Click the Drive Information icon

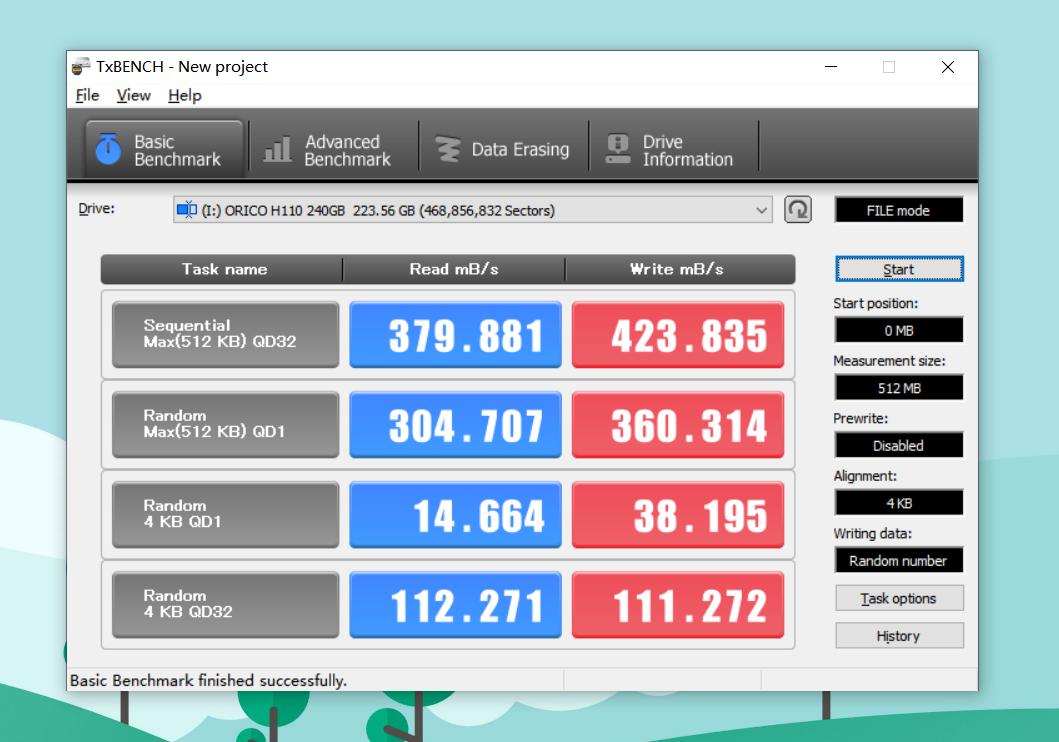618,150
